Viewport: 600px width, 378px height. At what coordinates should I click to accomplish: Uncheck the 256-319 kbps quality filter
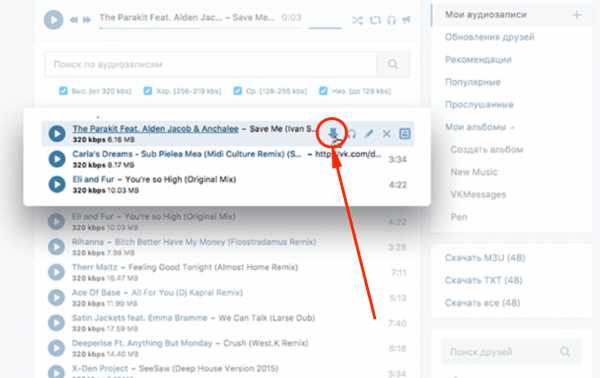(148, 91)
